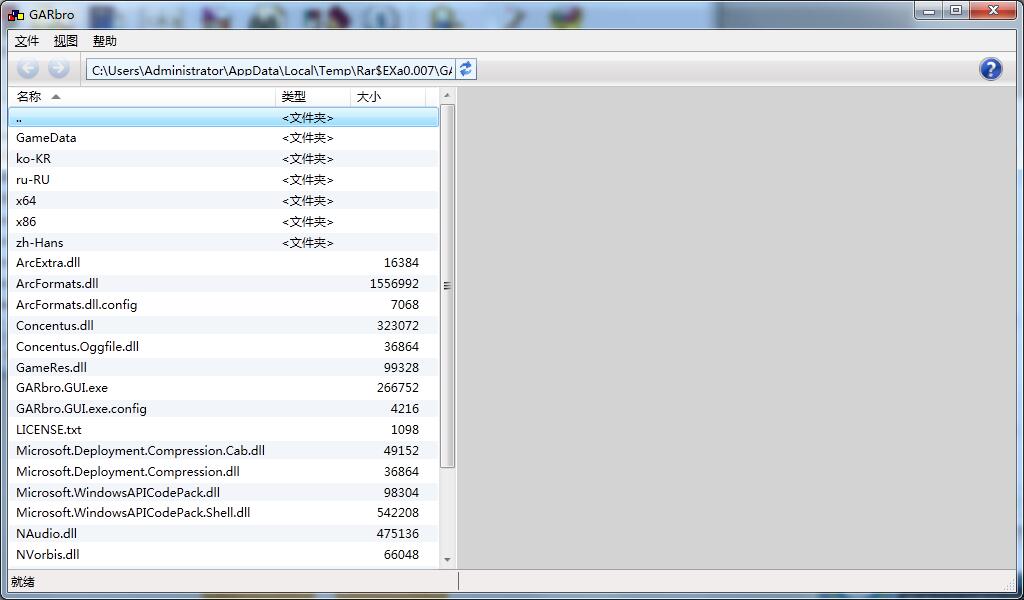Image resolution: width=1024 pixels, height=600 pixels.
Task: Sort file list by 大小 column header
Action: [368, 97]
